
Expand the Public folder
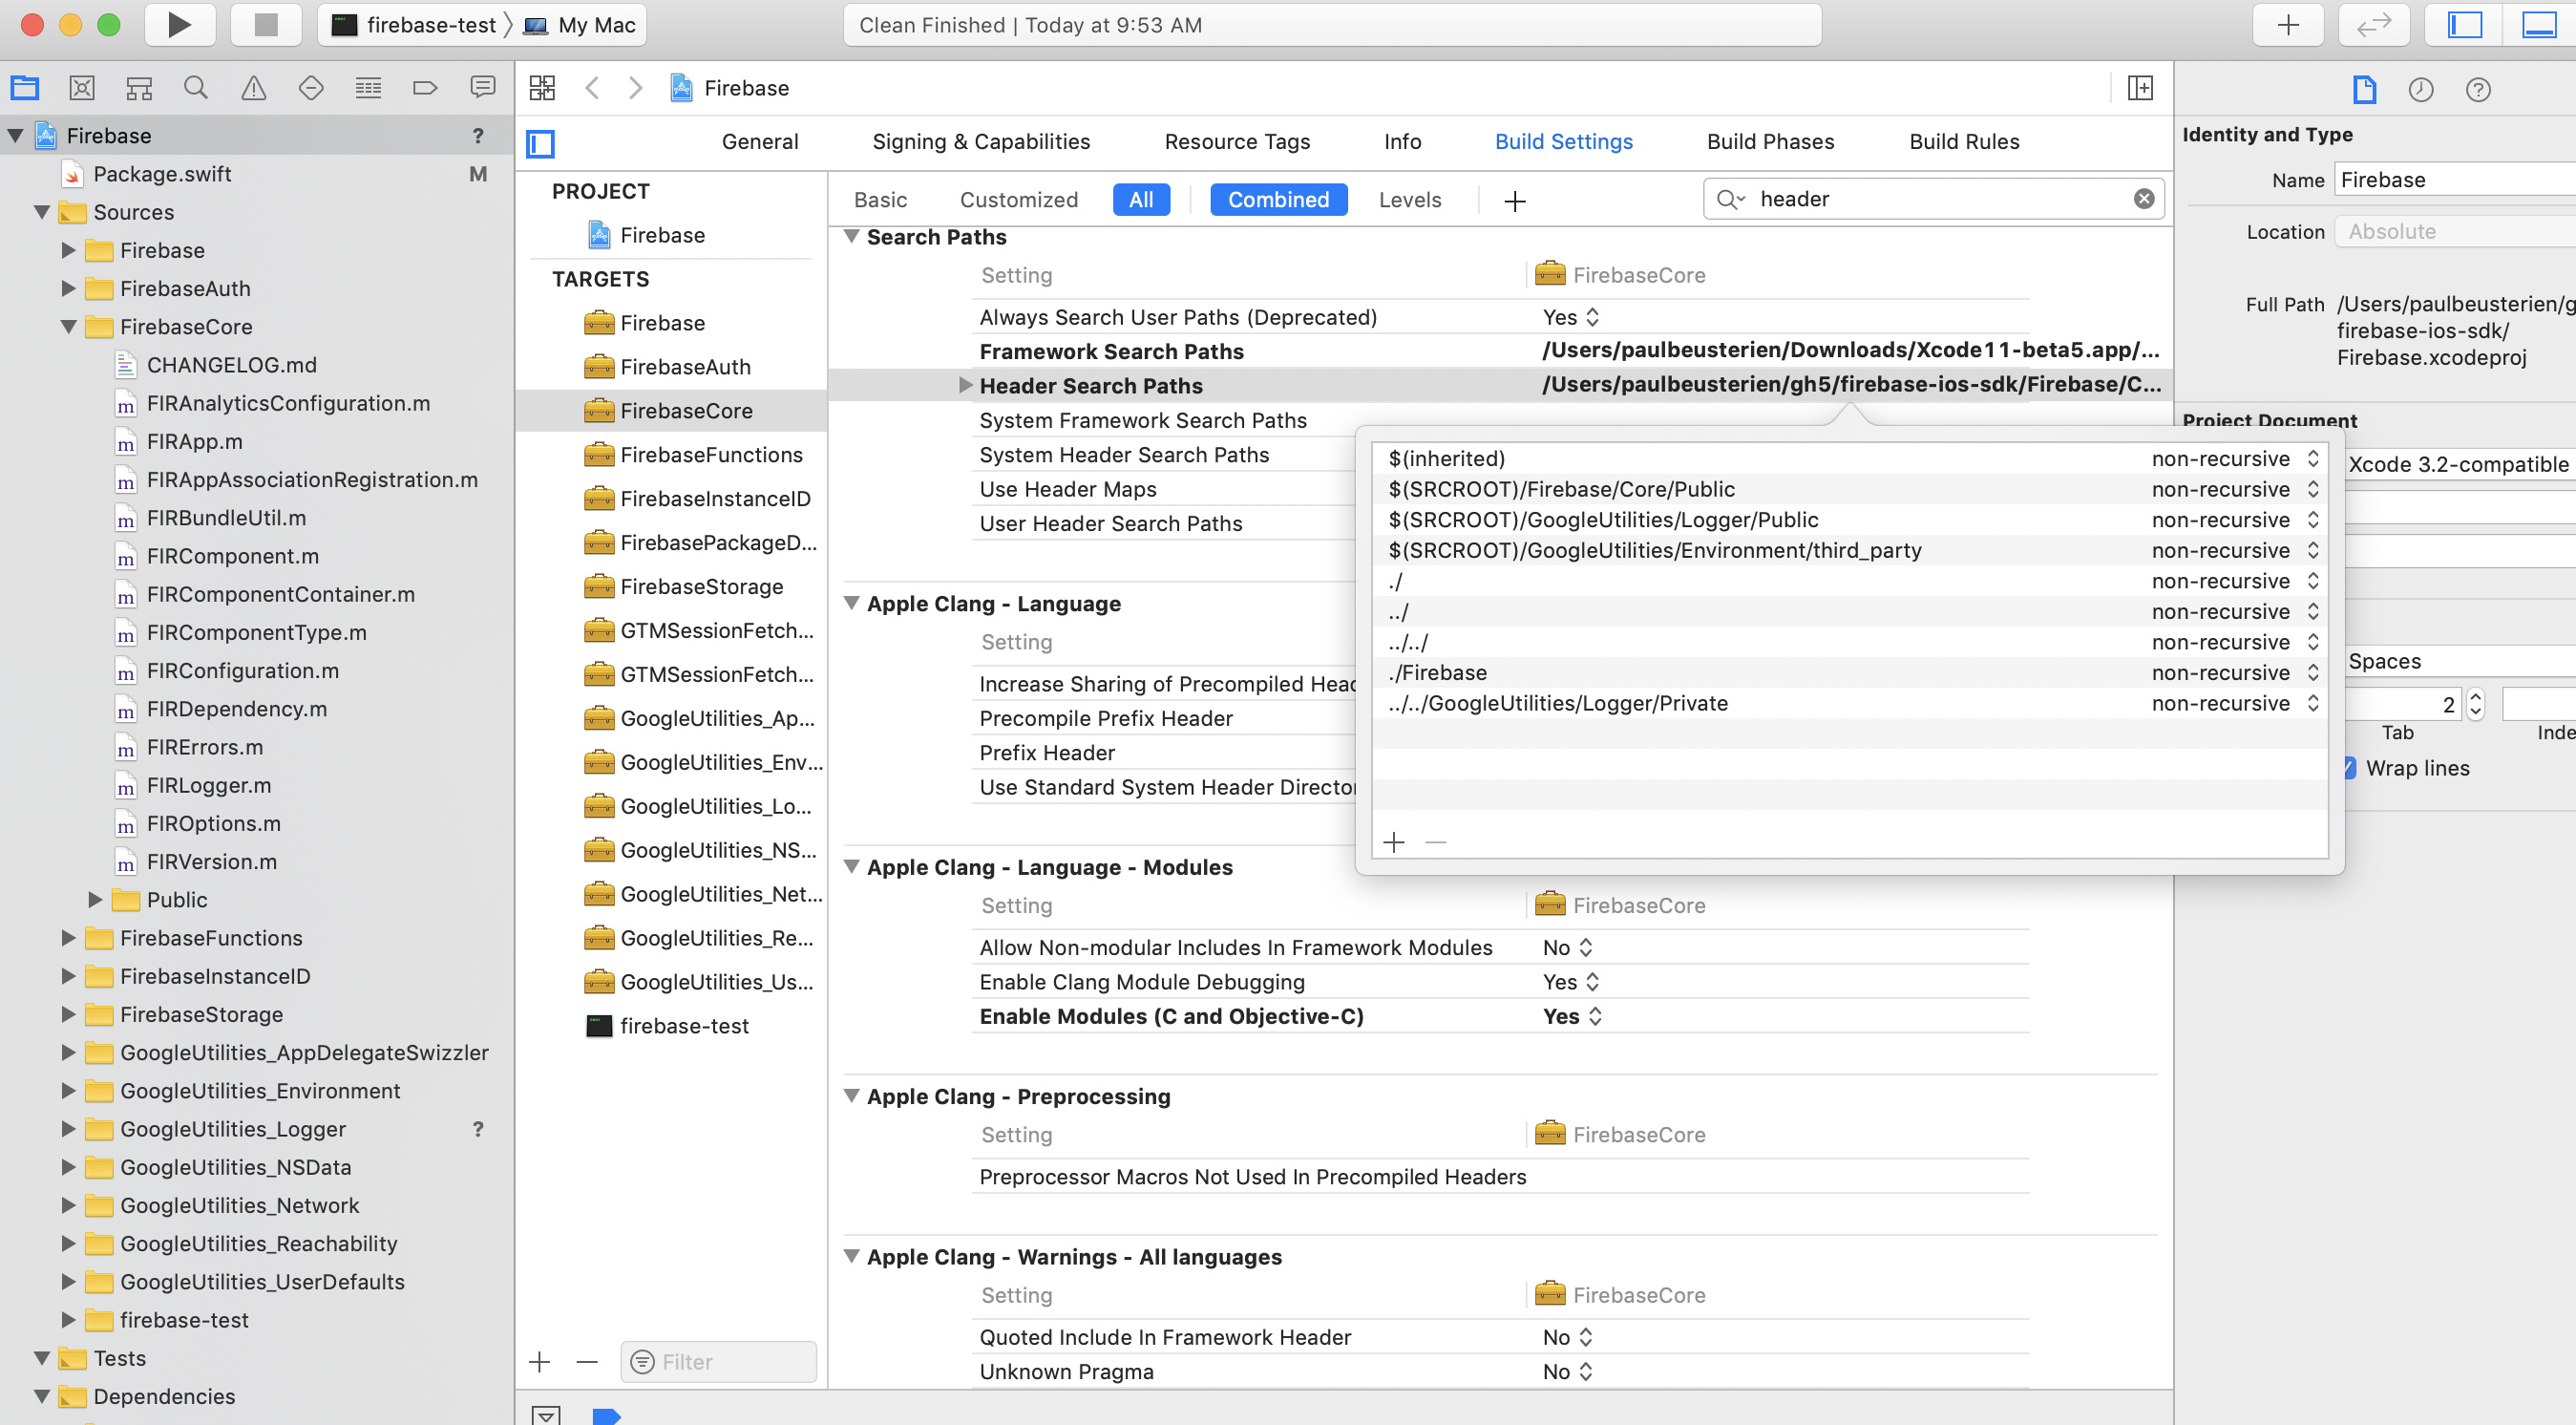95,900
